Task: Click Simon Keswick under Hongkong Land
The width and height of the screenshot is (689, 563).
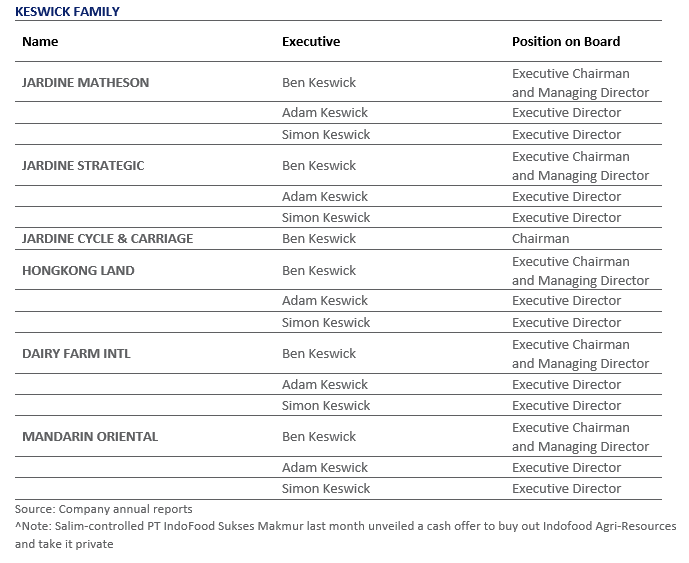Action: pos(326,323)
